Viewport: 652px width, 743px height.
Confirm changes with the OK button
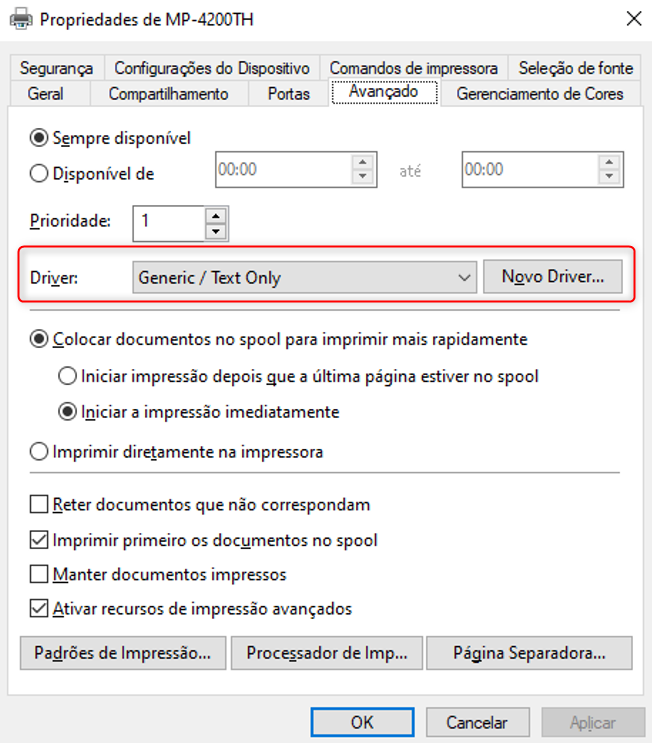click(x=362, y=722)
